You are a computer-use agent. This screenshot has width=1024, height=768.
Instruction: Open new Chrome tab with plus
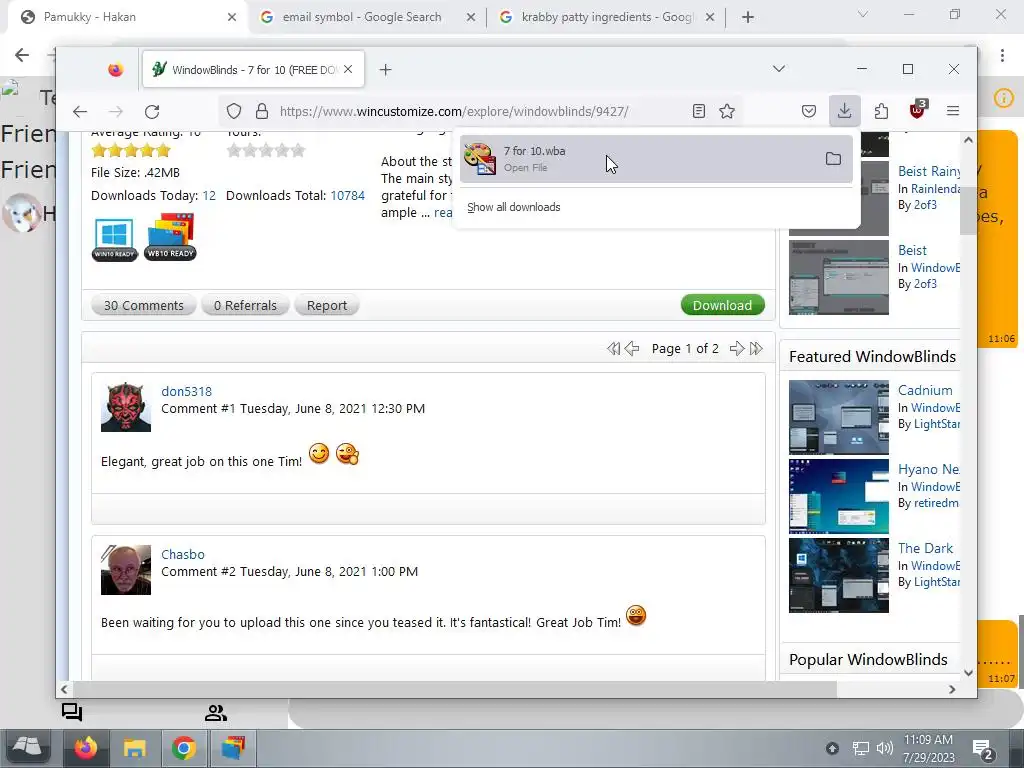coord(748,17)
